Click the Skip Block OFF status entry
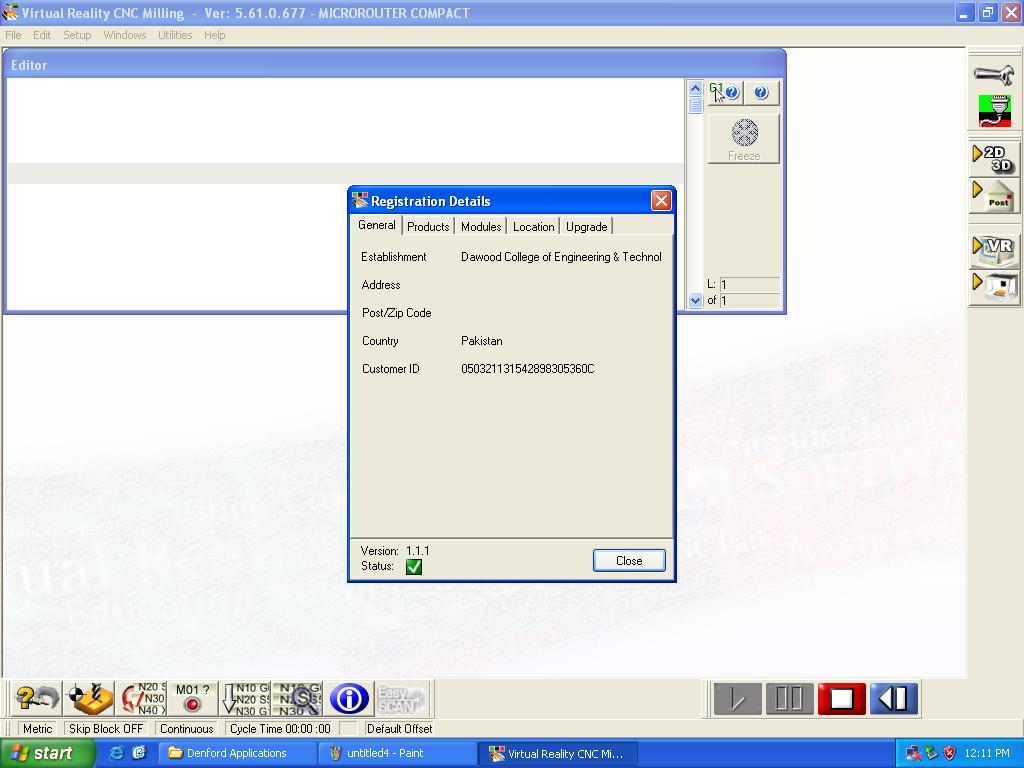This screenshot has width=1024, height=768. (106, 729)
